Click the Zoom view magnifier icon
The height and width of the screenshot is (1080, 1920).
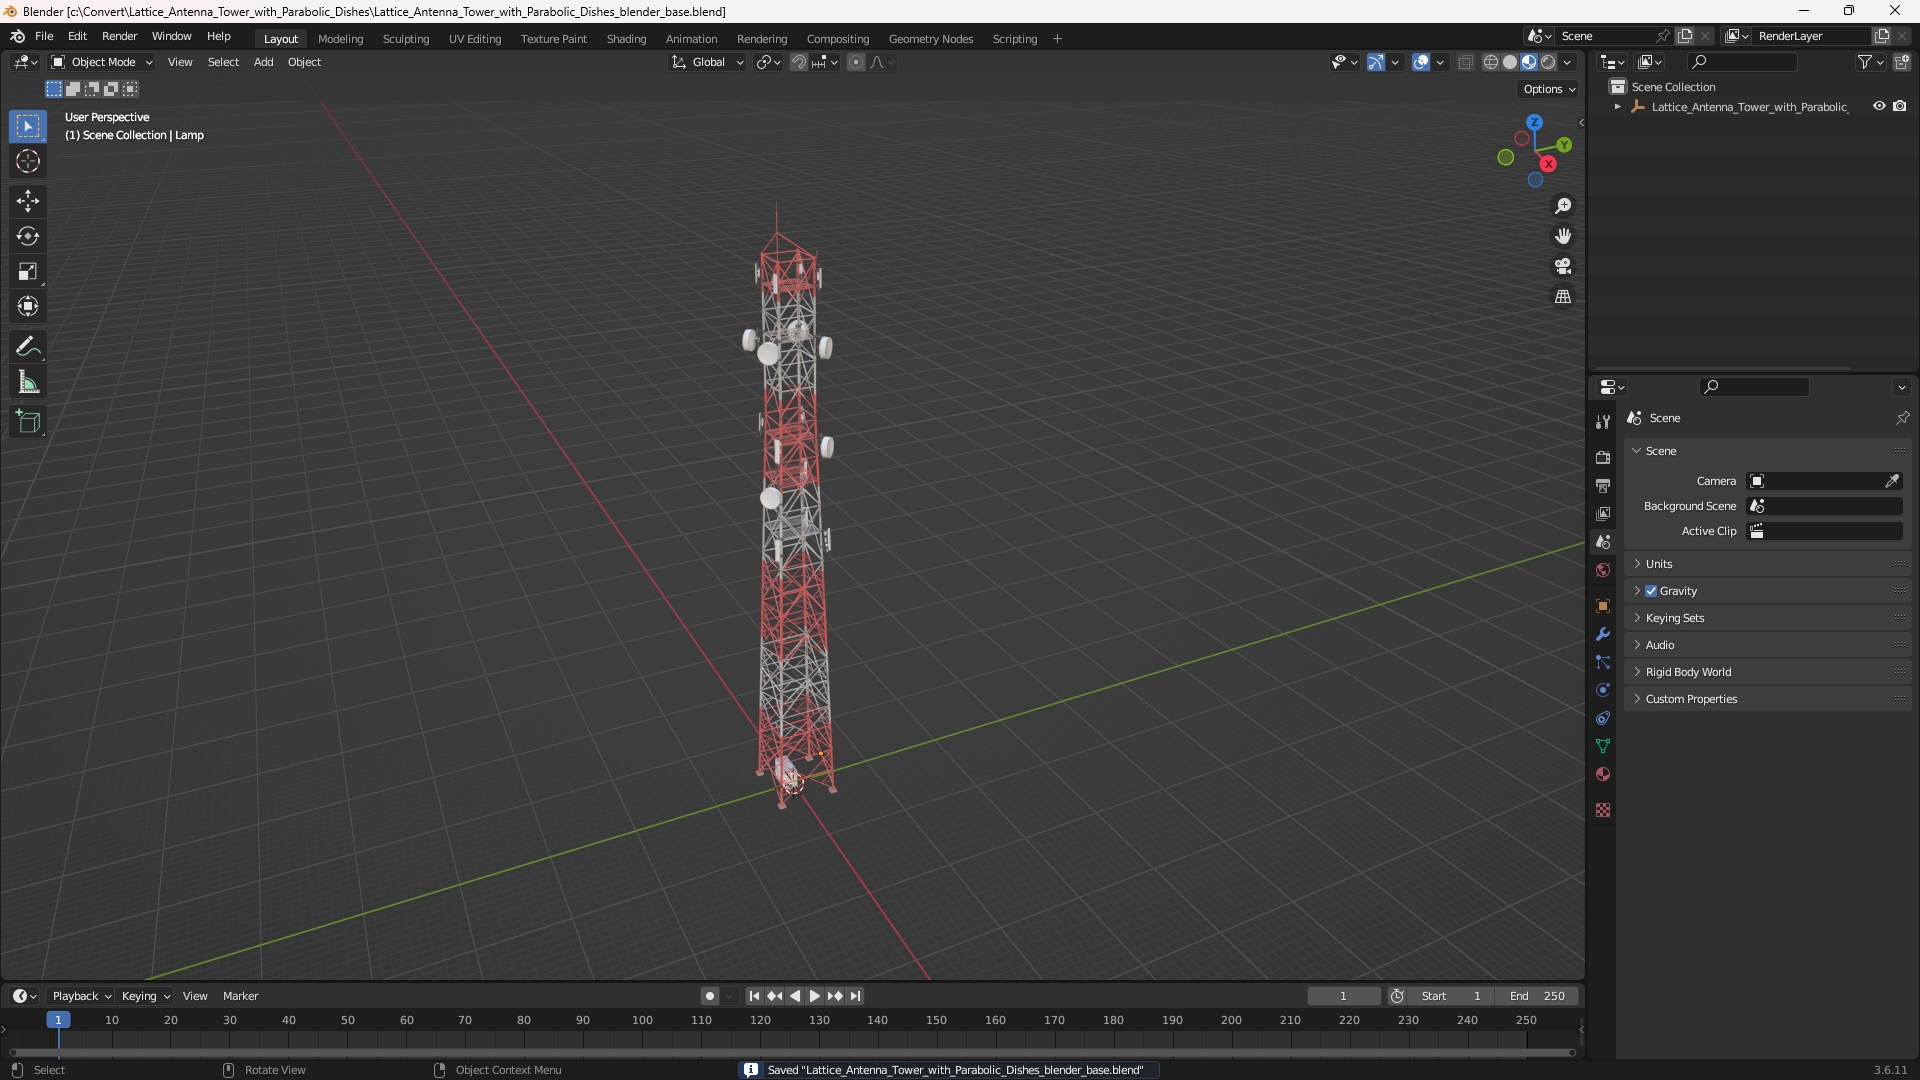point(1563,206)
